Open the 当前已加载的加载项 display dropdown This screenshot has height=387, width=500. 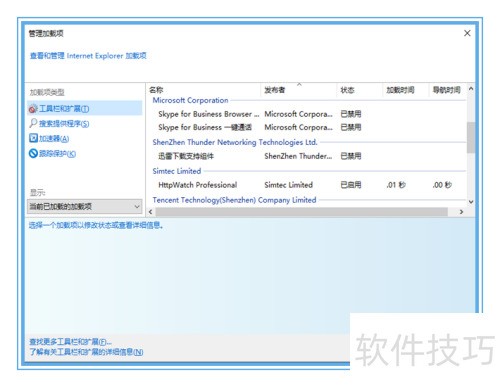click(x=85, y=206)
